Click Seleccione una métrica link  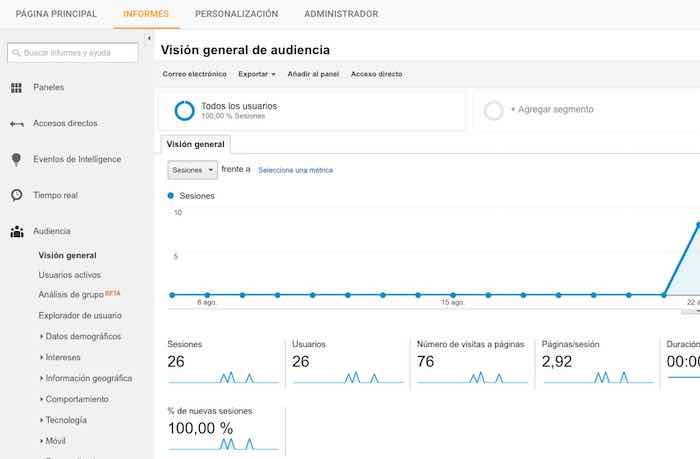pos(295,170)
